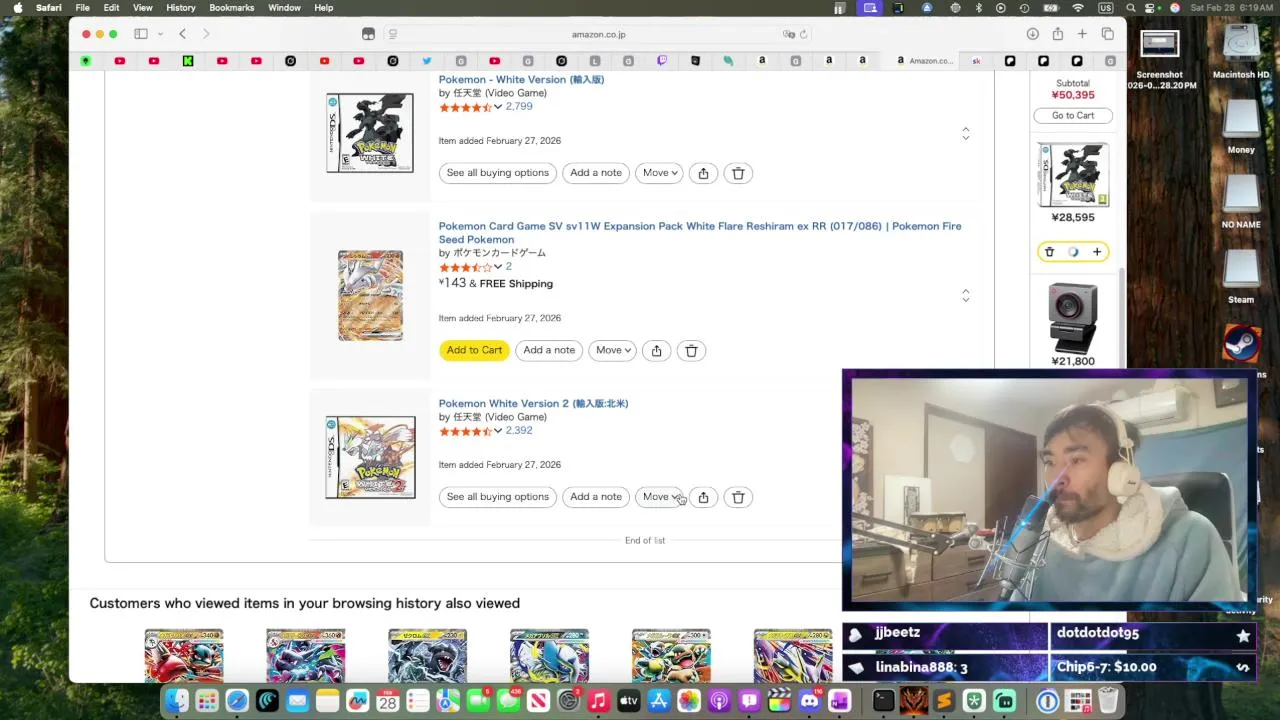
Task: Remove Pokemon White from mini cart sidebar
Action: (1049, 252)
